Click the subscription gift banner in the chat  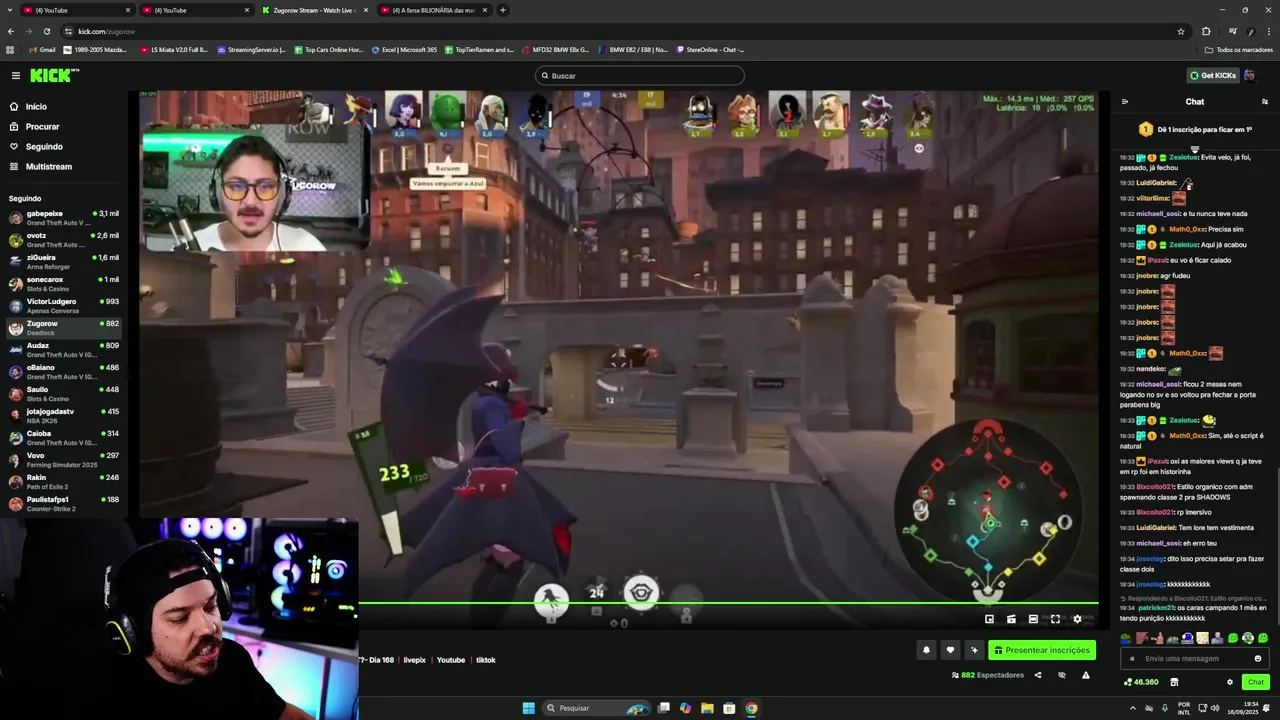(1195, 129)
